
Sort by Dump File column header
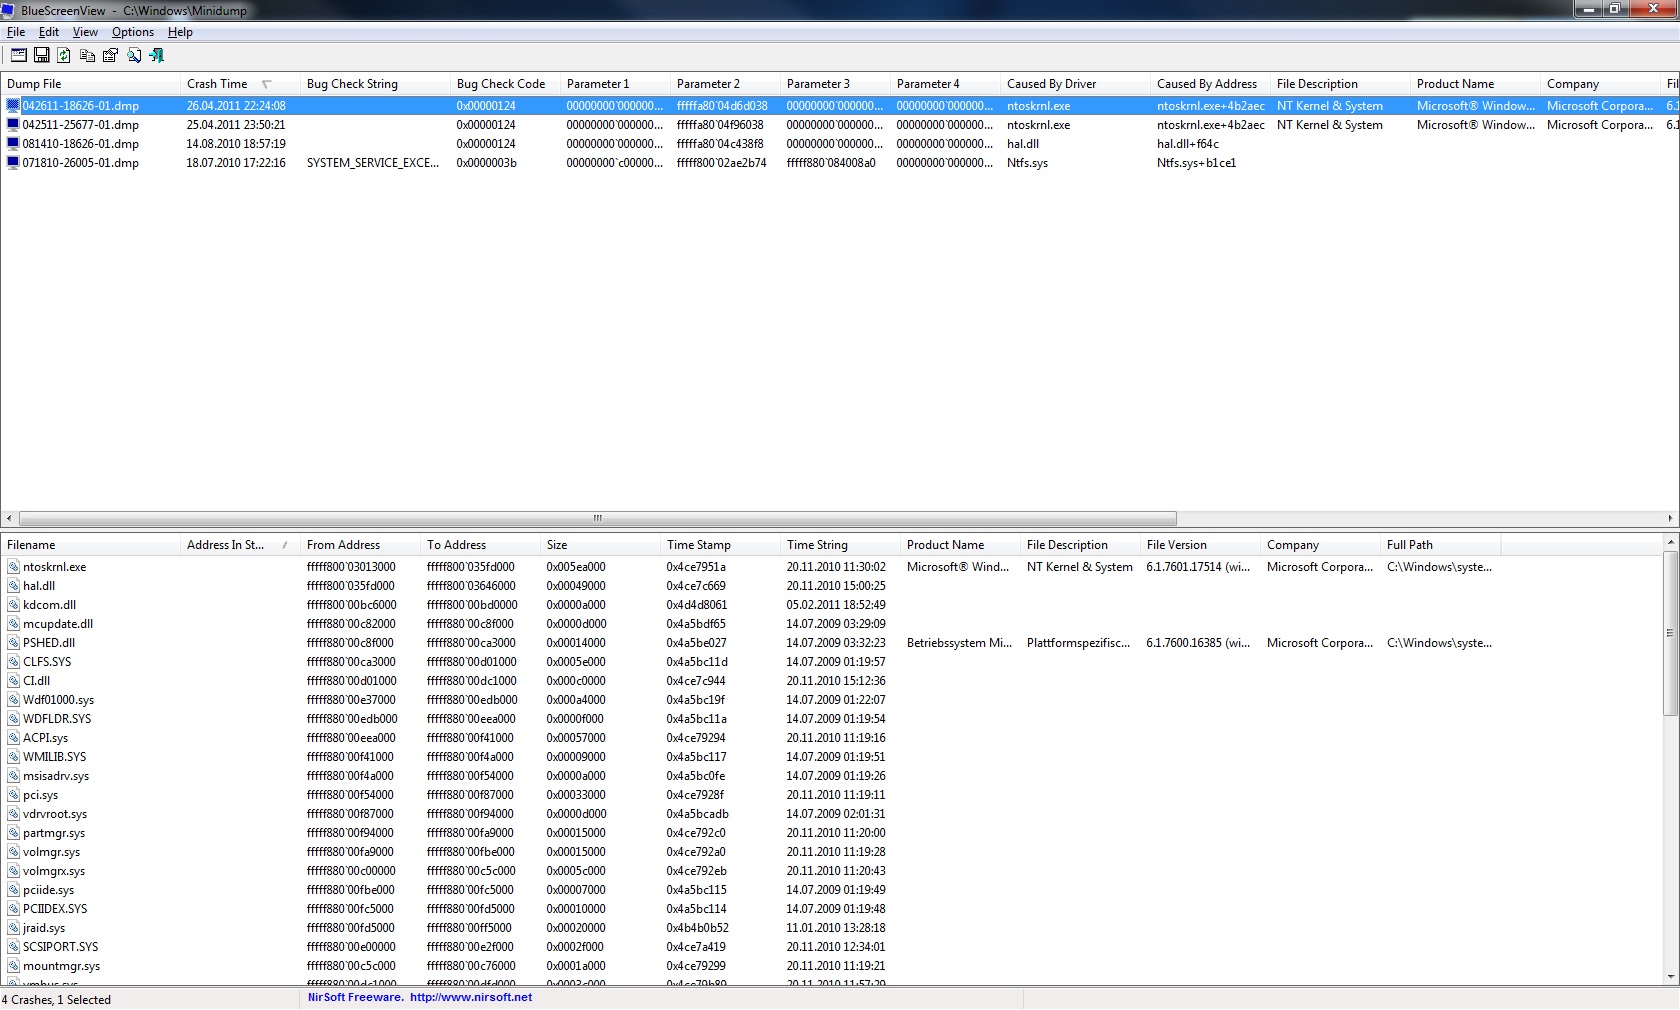click(90, 84)
